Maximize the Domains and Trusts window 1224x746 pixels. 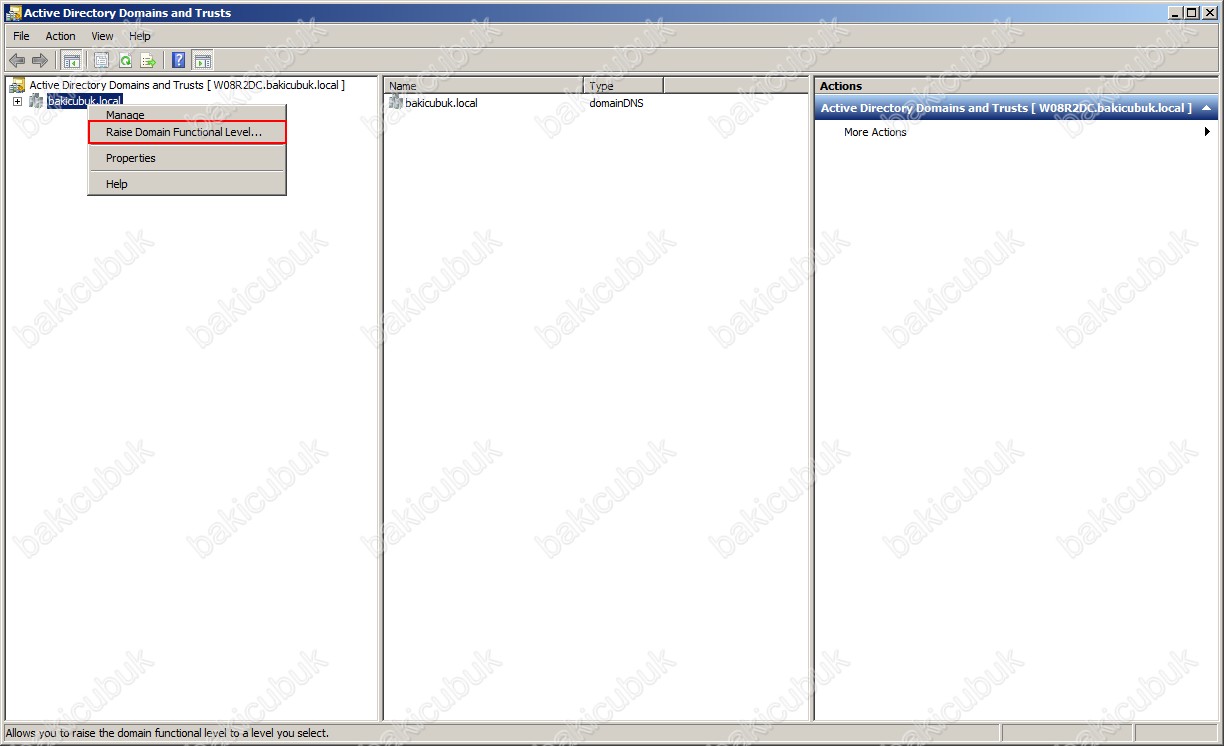pyautogui.click(x=1192, y=13)
